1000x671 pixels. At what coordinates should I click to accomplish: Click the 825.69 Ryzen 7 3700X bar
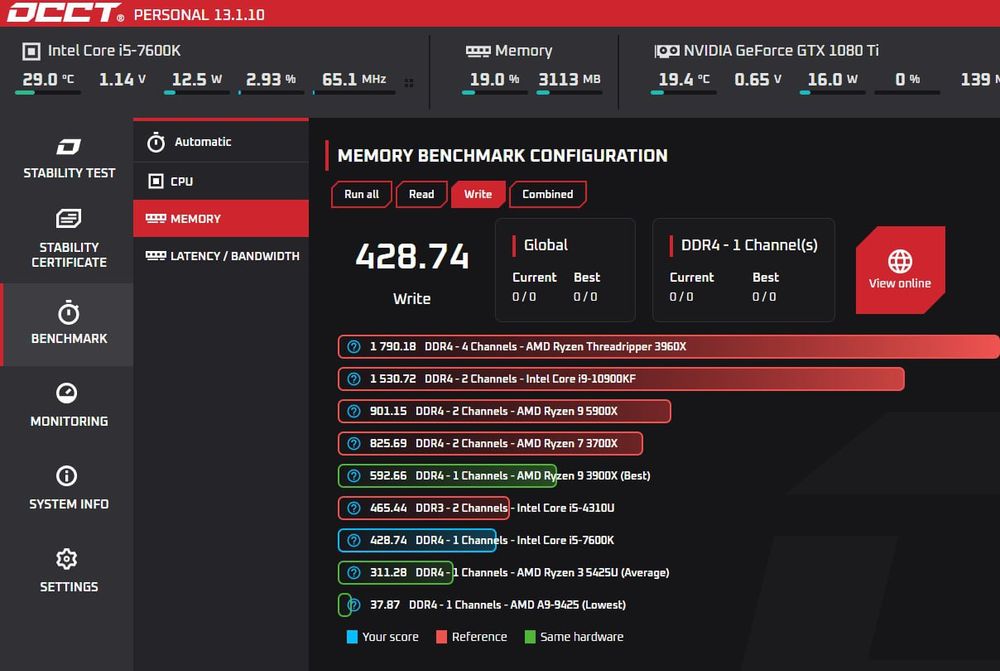click(490, 443)
